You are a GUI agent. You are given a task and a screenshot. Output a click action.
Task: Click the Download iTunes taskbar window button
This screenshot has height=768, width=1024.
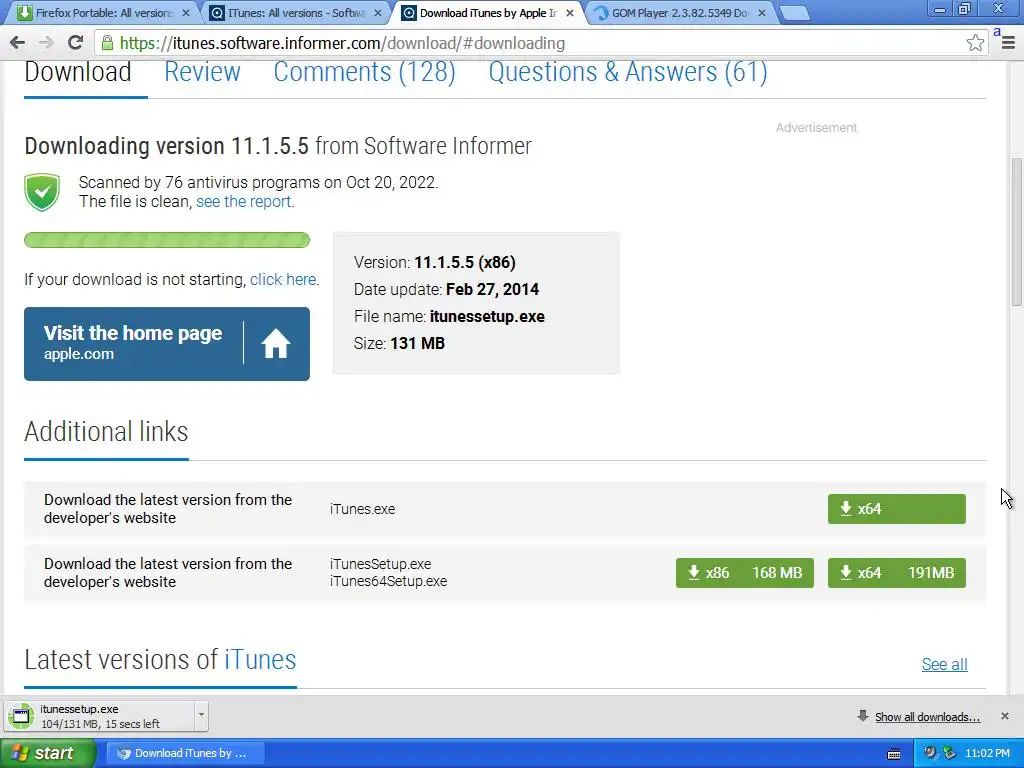(185, 753)
